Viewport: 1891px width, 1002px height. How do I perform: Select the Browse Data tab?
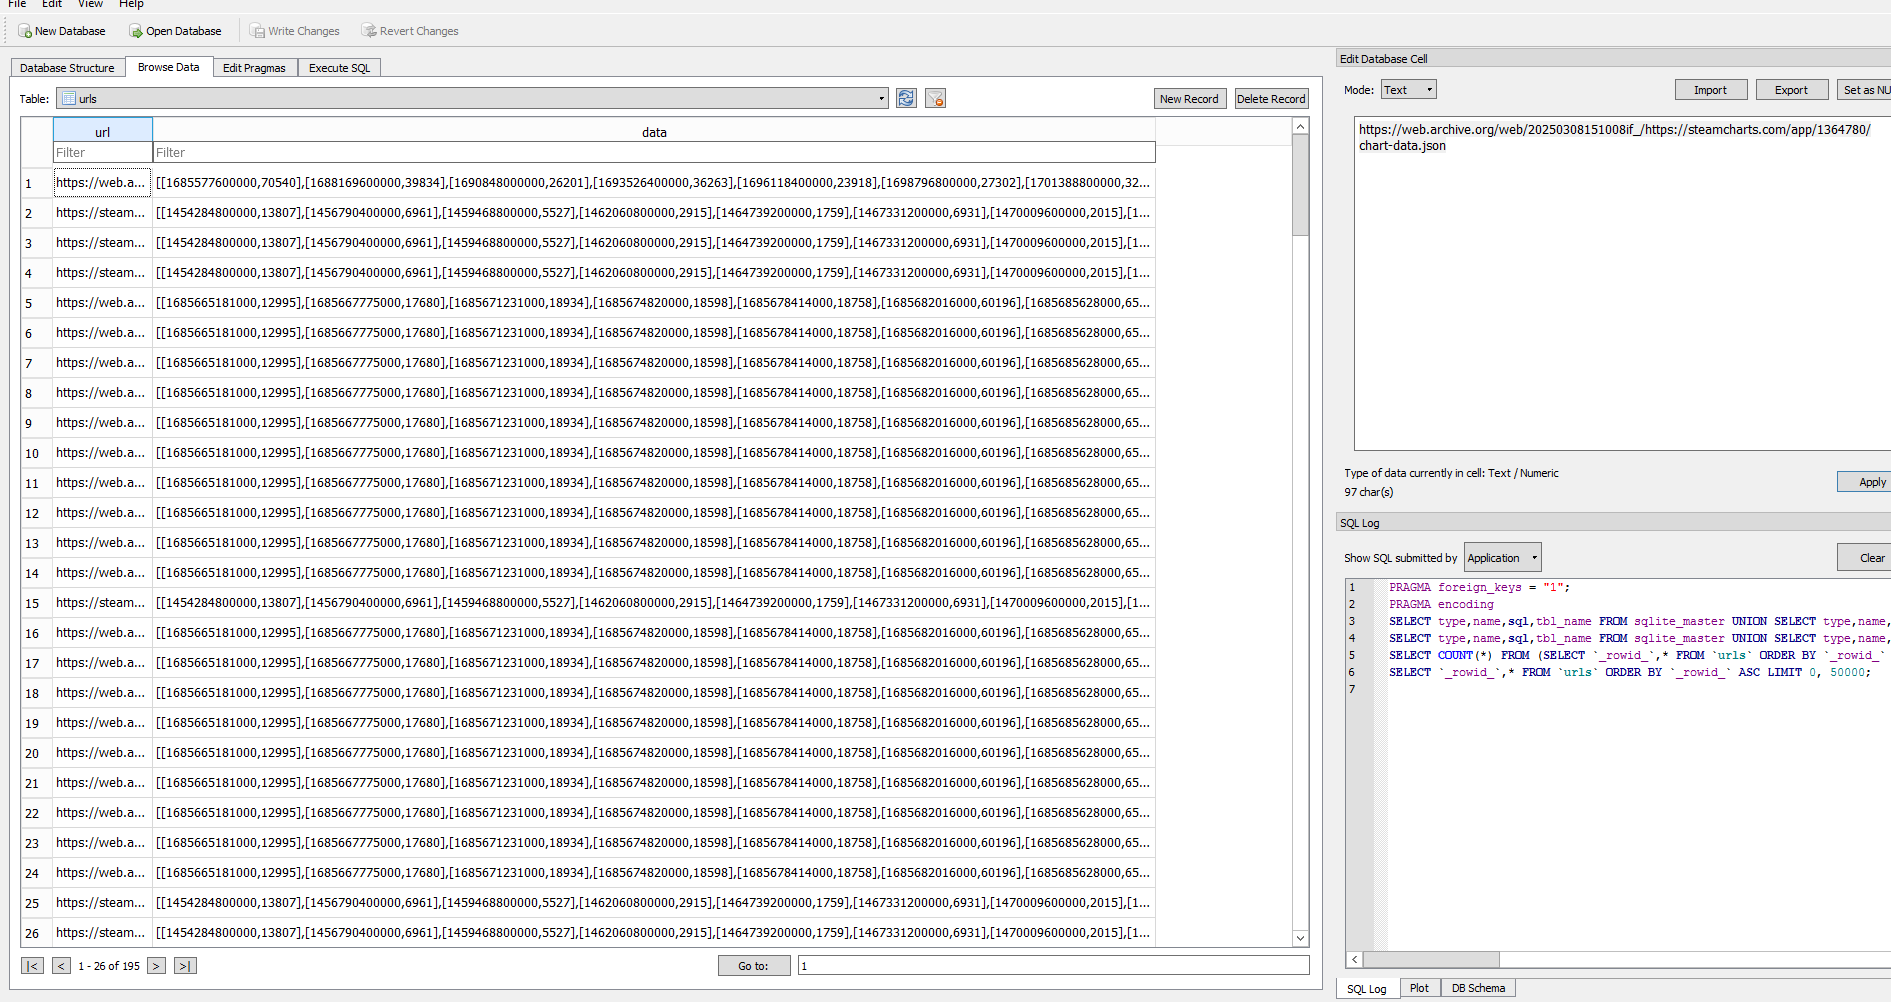pyautogui.click(x=169, y=67)
